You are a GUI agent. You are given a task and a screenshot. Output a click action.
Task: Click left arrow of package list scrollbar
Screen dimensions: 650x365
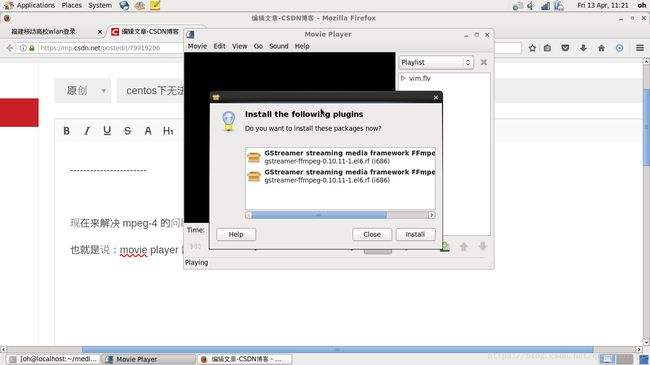coord(248,215)
